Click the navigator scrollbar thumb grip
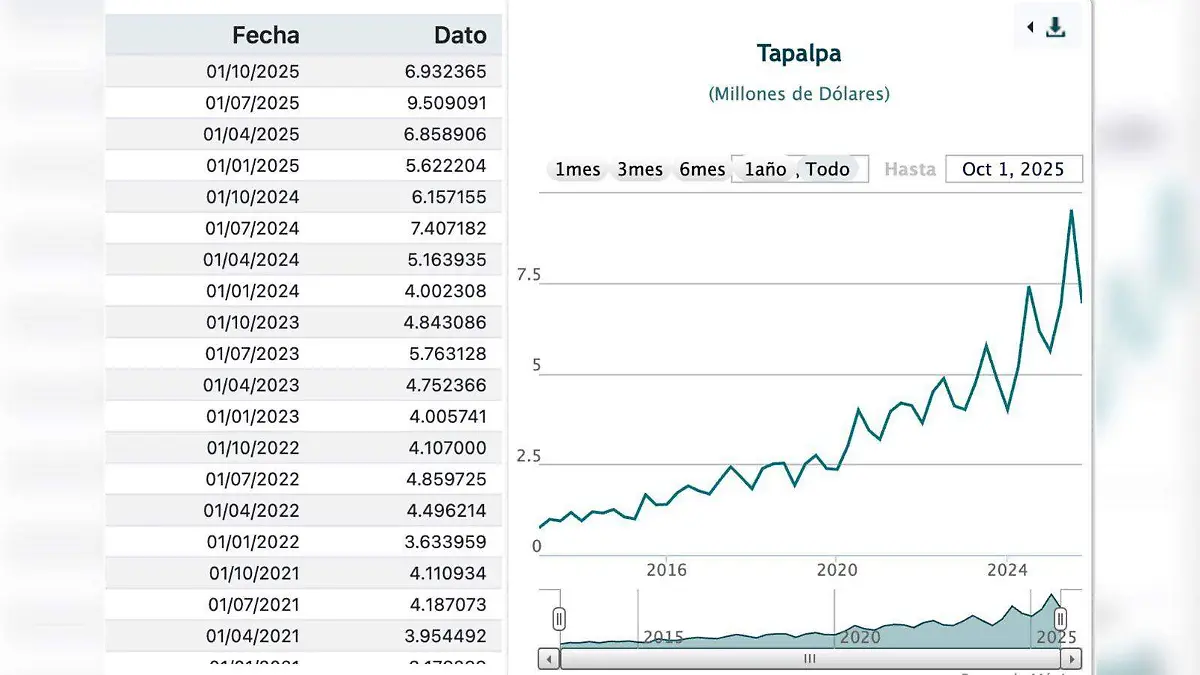The height and width of the screenshot is (675, 1200). pos(810,659)
